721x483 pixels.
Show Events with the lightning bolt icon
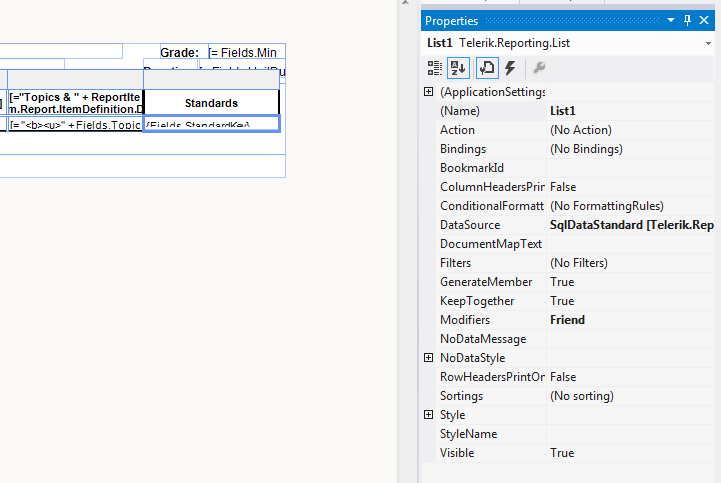pyautogui.click(x=510, y=68)
